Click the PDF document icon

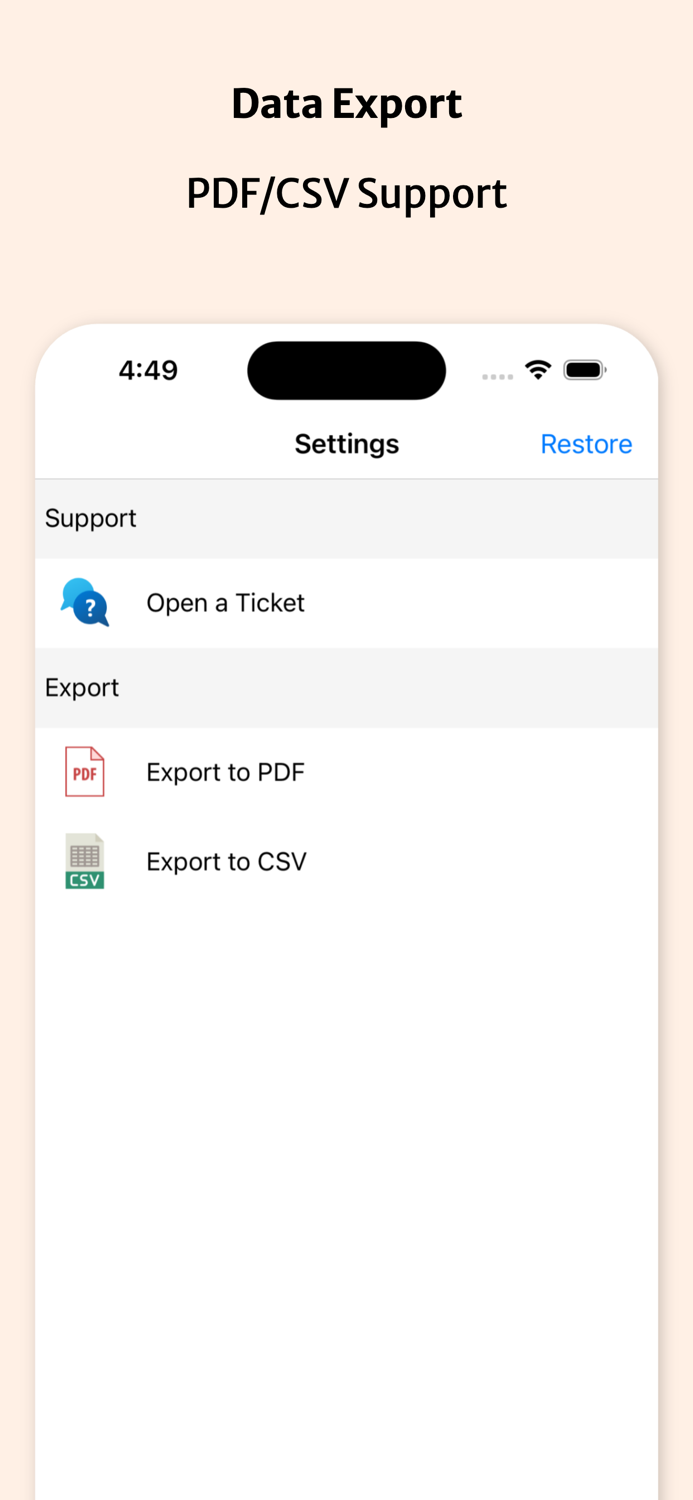84,771
